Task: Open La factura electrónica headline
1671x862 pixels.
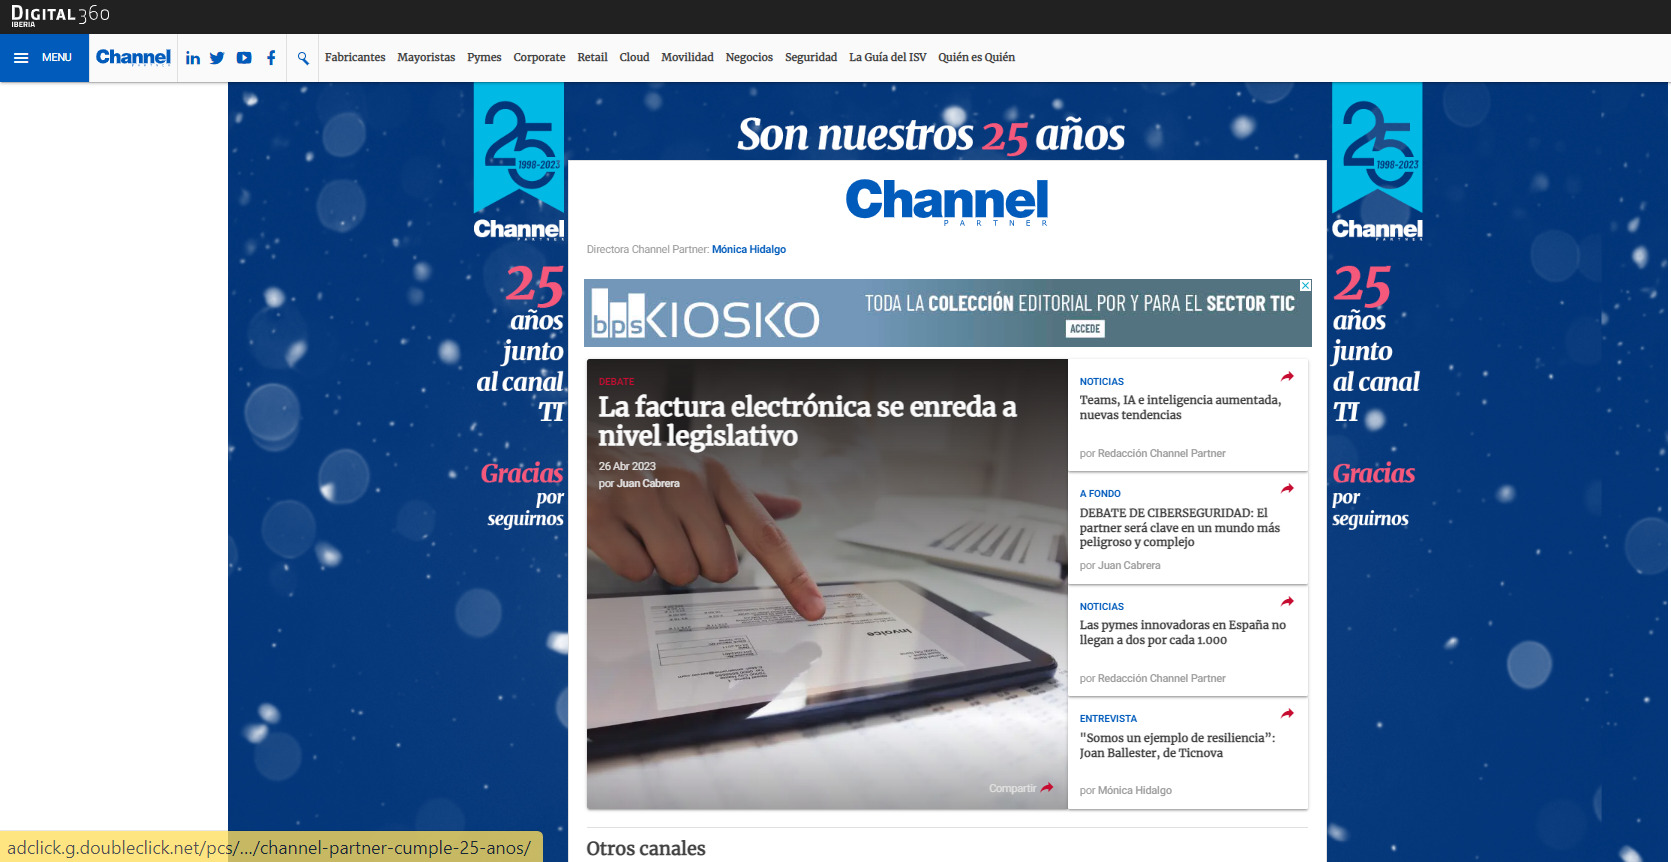Action: tap(807, 421)
